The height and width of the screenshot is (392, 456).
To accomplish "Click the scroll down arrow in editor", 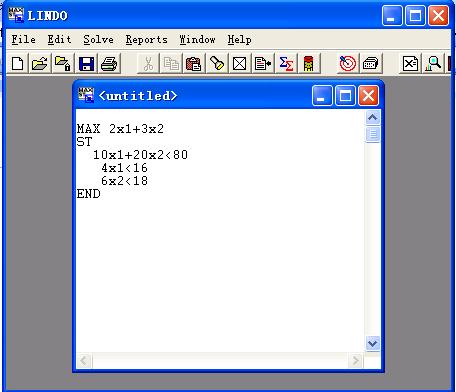I will point(372,343).
